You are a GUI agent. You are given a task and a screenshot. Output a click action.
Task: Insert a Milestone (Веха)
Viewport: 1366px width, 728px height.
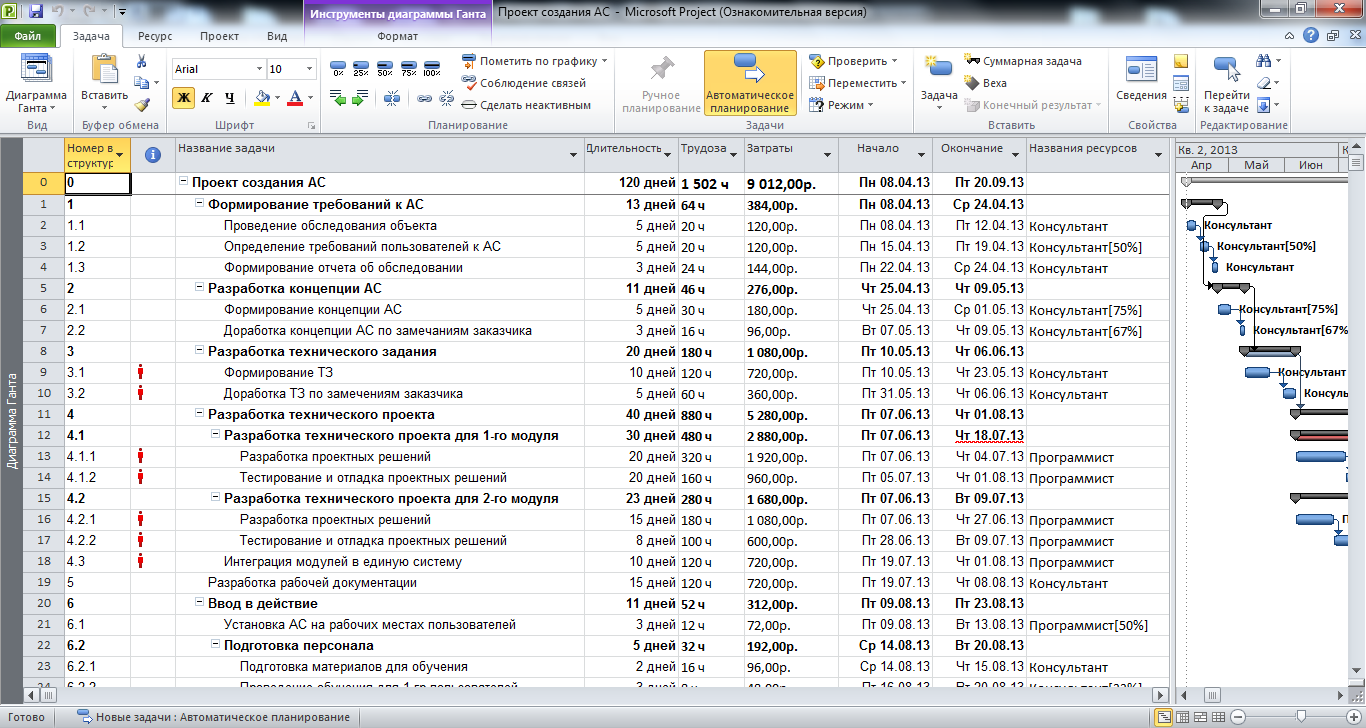click(986, 83)
